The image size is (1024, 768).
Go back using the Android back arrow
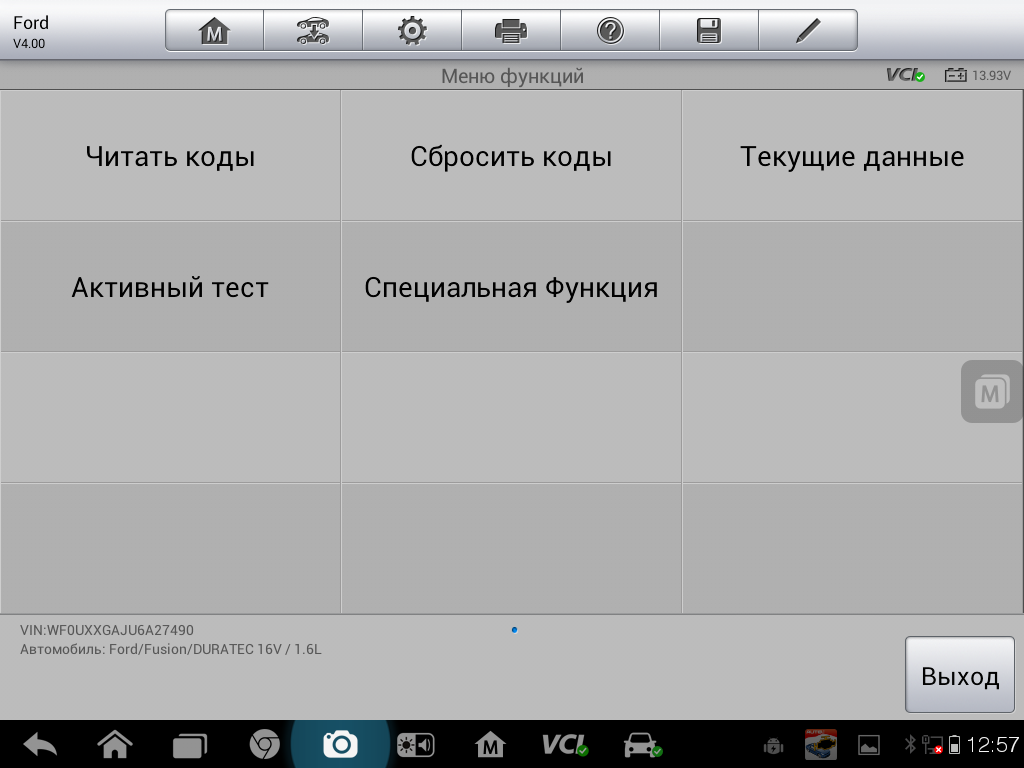(40, 744)
